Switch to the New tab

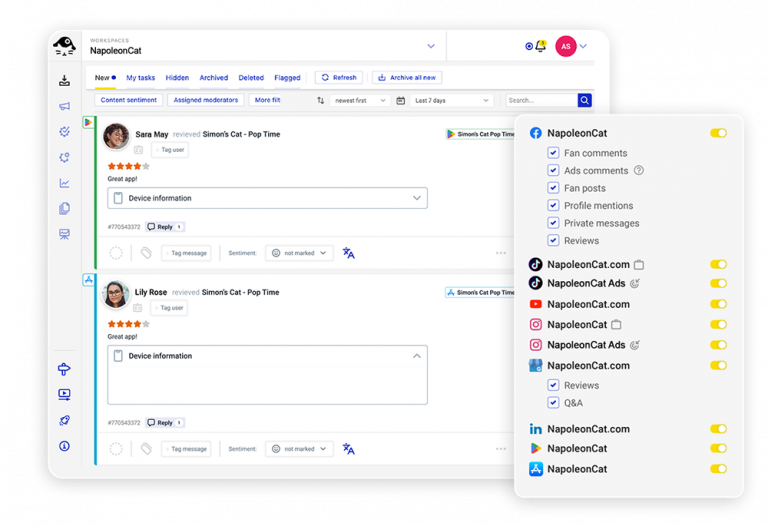click(x=105, y=77)
